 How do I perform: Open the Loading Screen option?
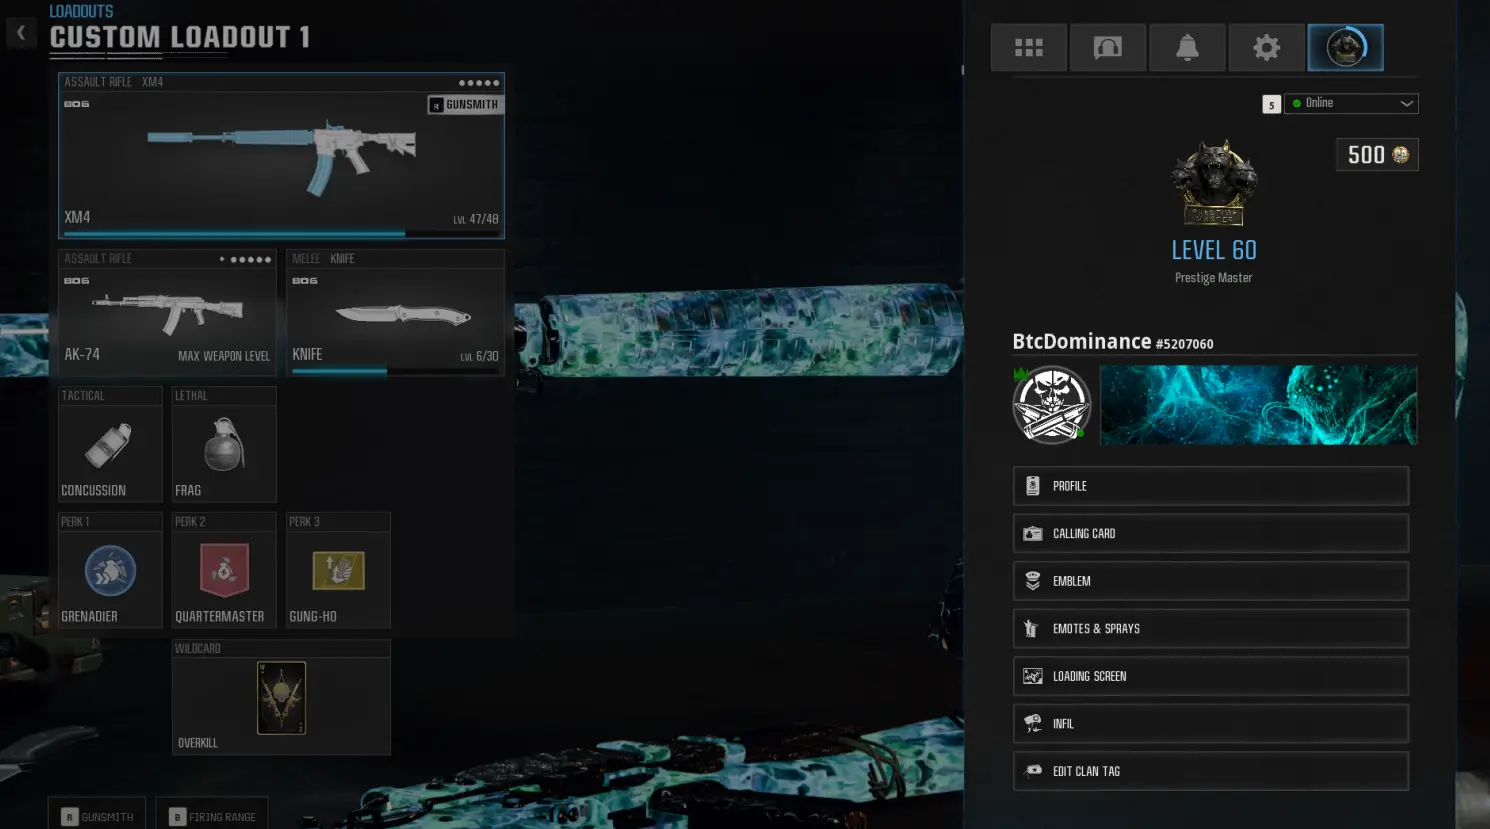coord(1211,676)
